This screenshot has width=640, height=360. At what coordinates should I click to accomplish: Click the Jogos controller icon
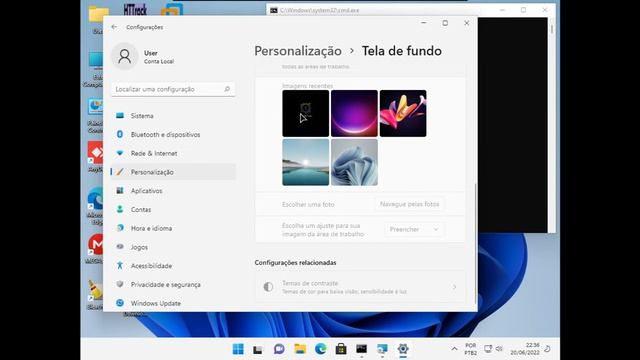pos(120,247)
